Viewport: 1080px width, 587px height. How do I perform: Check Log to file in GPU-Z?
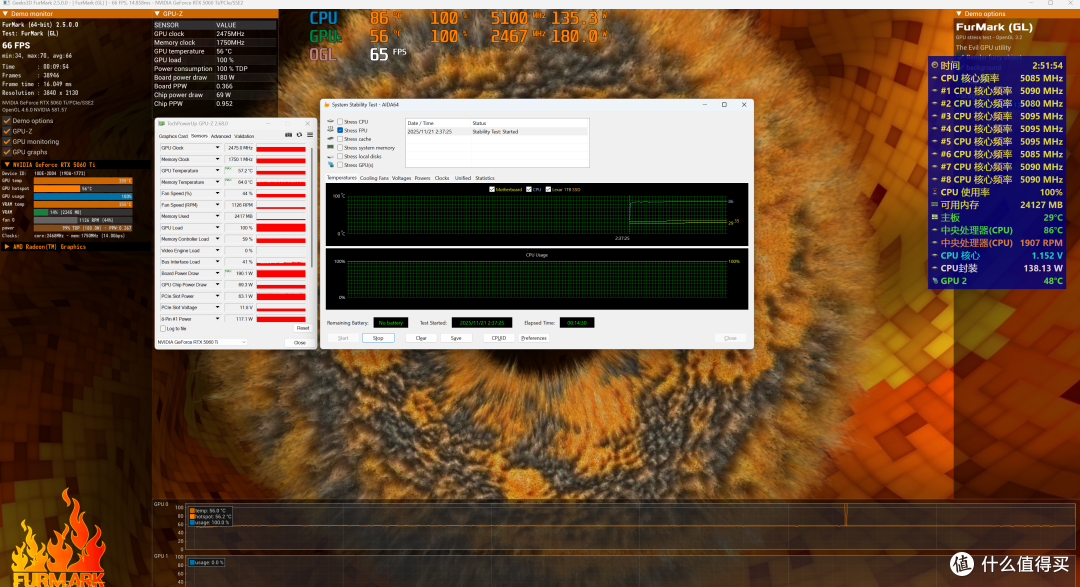pos(163,329)
